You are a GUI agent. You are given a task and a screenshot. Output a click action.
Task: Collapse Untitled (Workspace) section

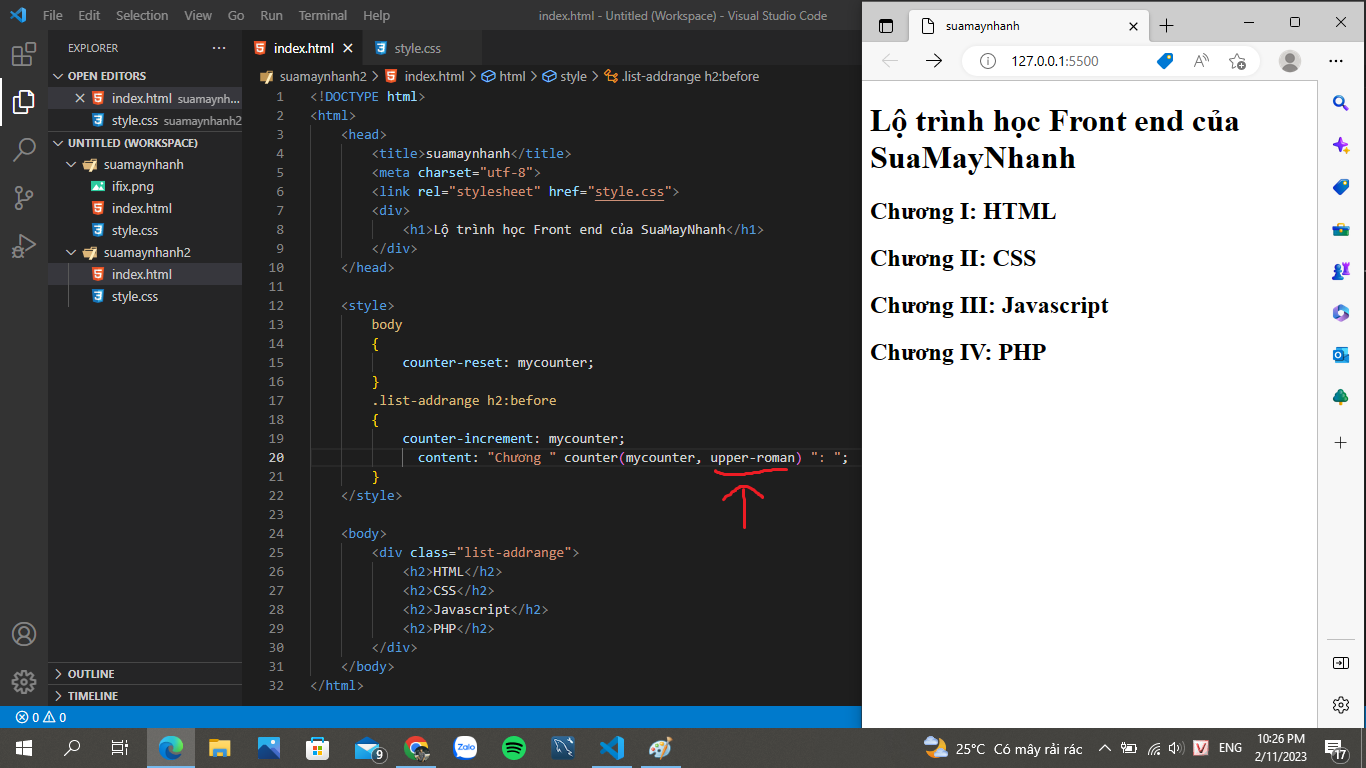(145, 143)
